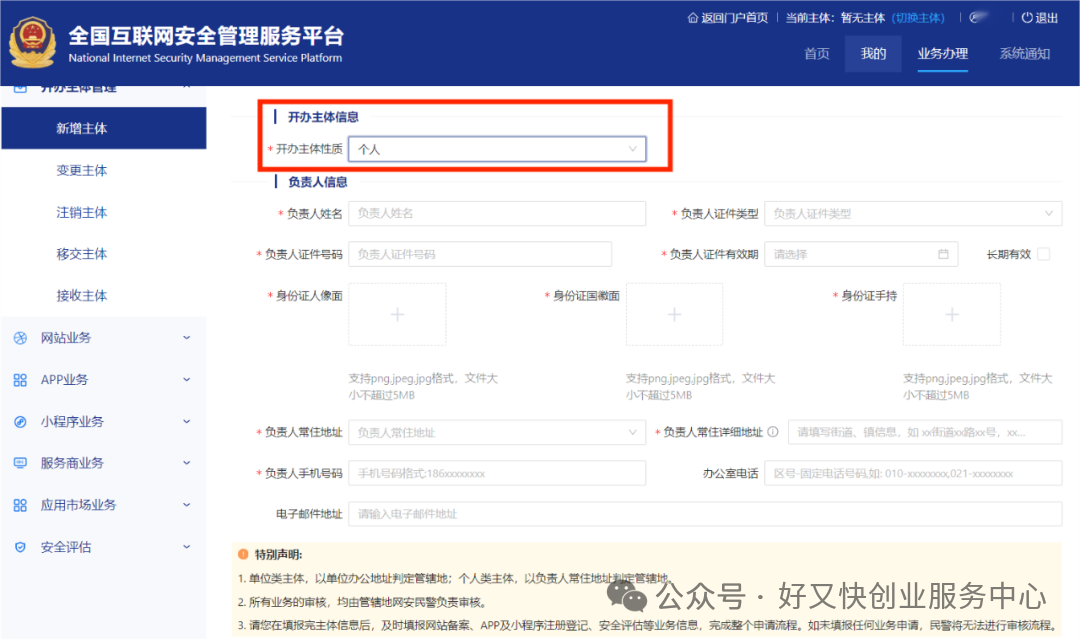The width and height of the screenshot is (1080, 639).
Task: Click the 服务商业务 monitor icon
Action: 20,463
